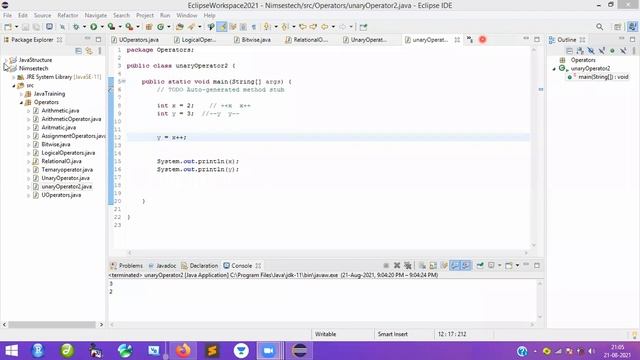
Task: Expand the JavaTraining package
Action: [x=21, y=94]
